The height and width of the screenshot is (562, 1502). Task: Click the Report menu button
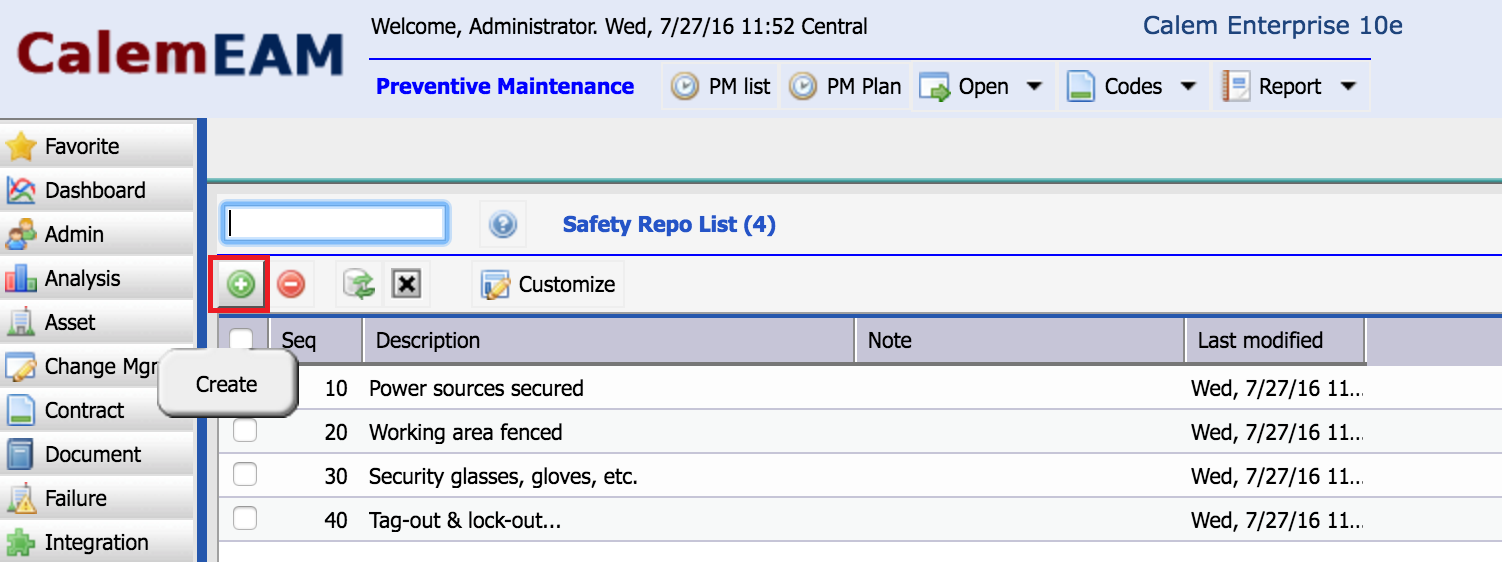coord(1290,87)
